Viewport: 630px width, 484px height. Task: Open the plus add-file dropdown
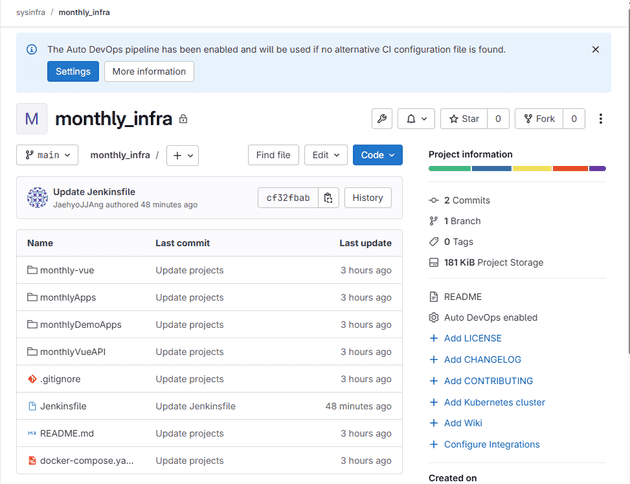click(182, 155)
